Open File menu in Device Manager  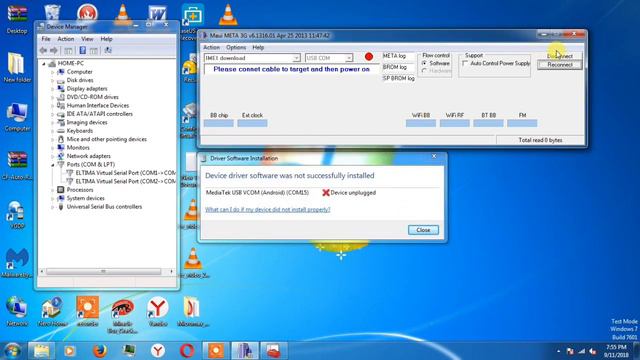pyautogui.click(x=46, y=39)
